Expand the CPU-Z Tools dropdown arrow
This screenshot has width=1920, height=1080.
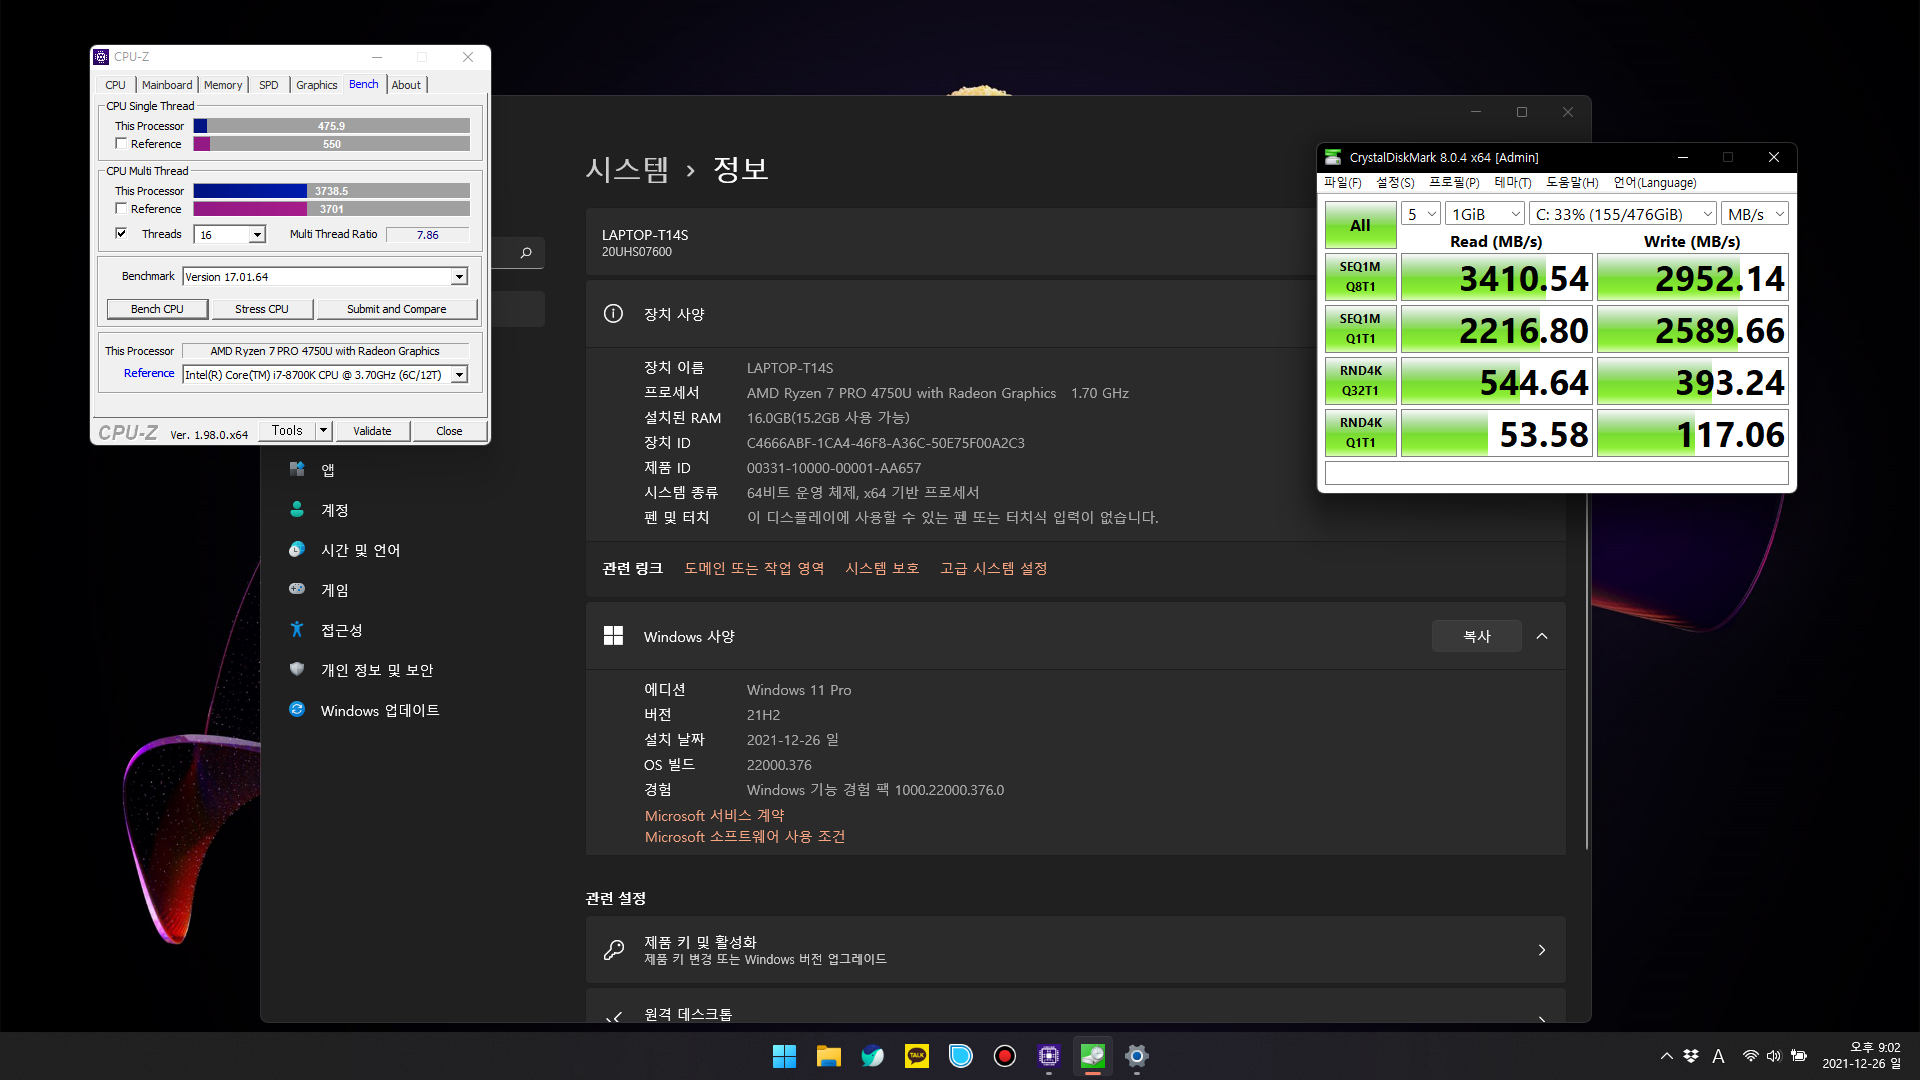(x=323, y=431)
